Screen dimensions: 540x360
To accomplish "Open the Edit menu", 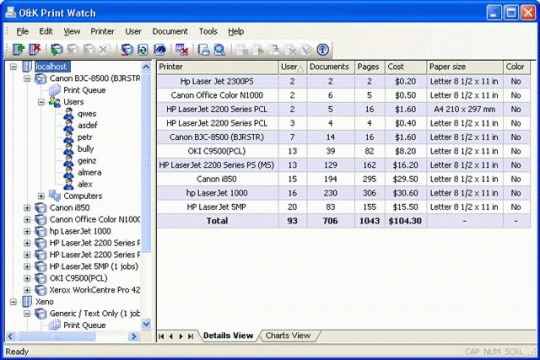I will pos(46,31).
